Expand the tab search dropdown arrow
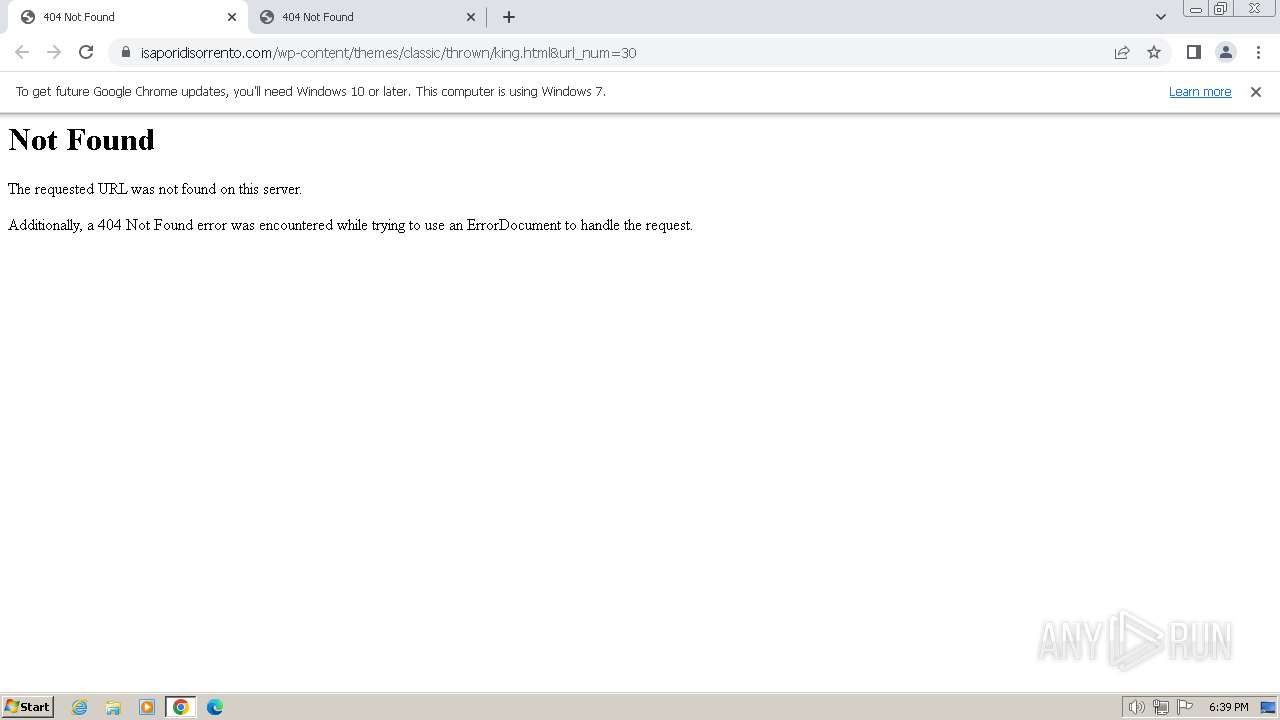Viewport: 1280px width, 720px height. pyautogui.click(x=1160, y=17)
